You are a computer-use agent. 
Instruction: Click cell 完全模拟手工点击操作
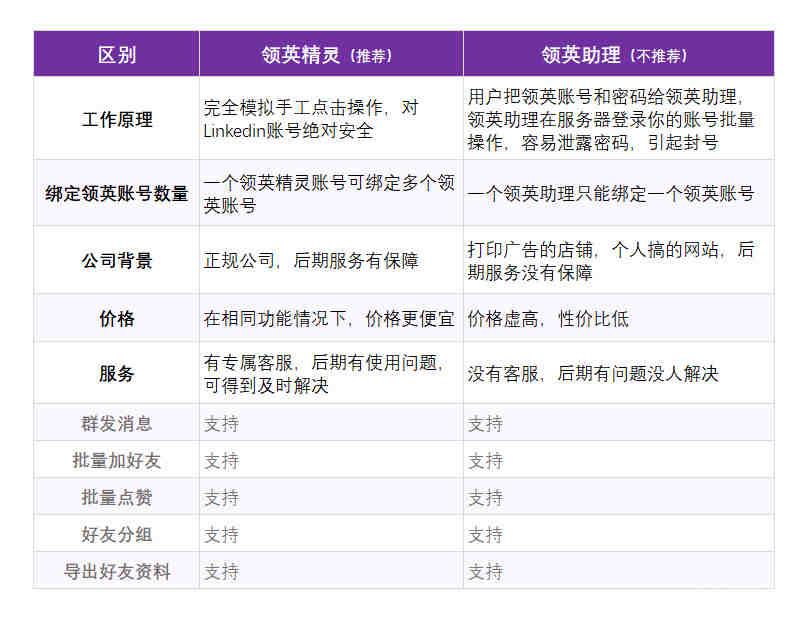click(x=331, y=119)
